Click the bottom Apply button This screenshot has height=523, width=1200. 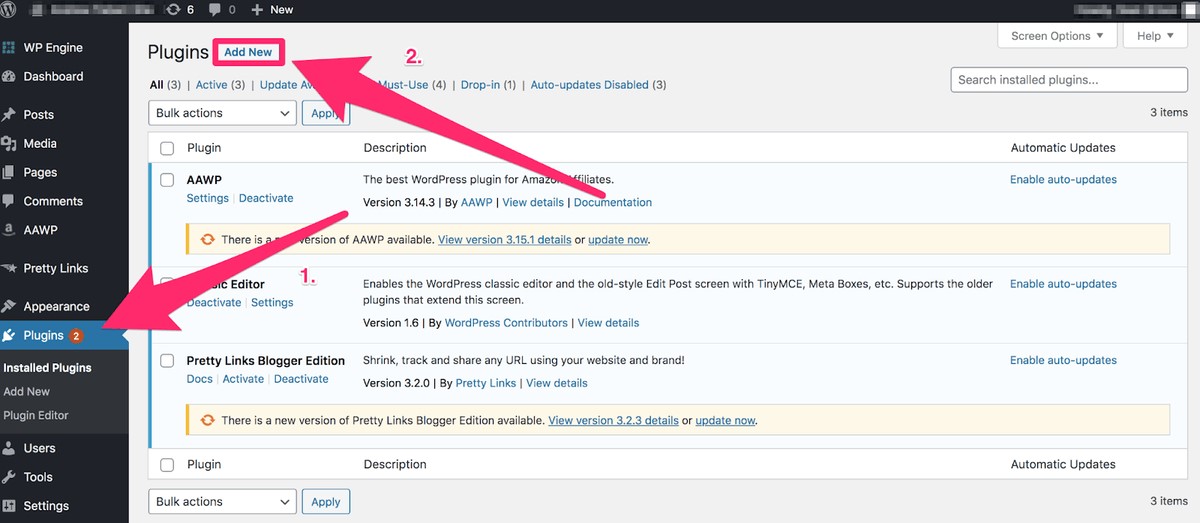(326, 502)
